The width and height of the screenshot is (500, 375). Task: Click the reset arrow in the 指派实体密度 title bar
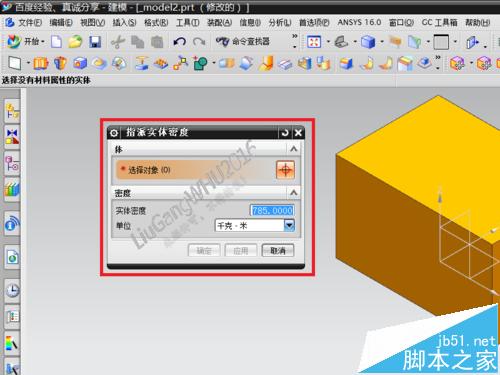[285, 133]
